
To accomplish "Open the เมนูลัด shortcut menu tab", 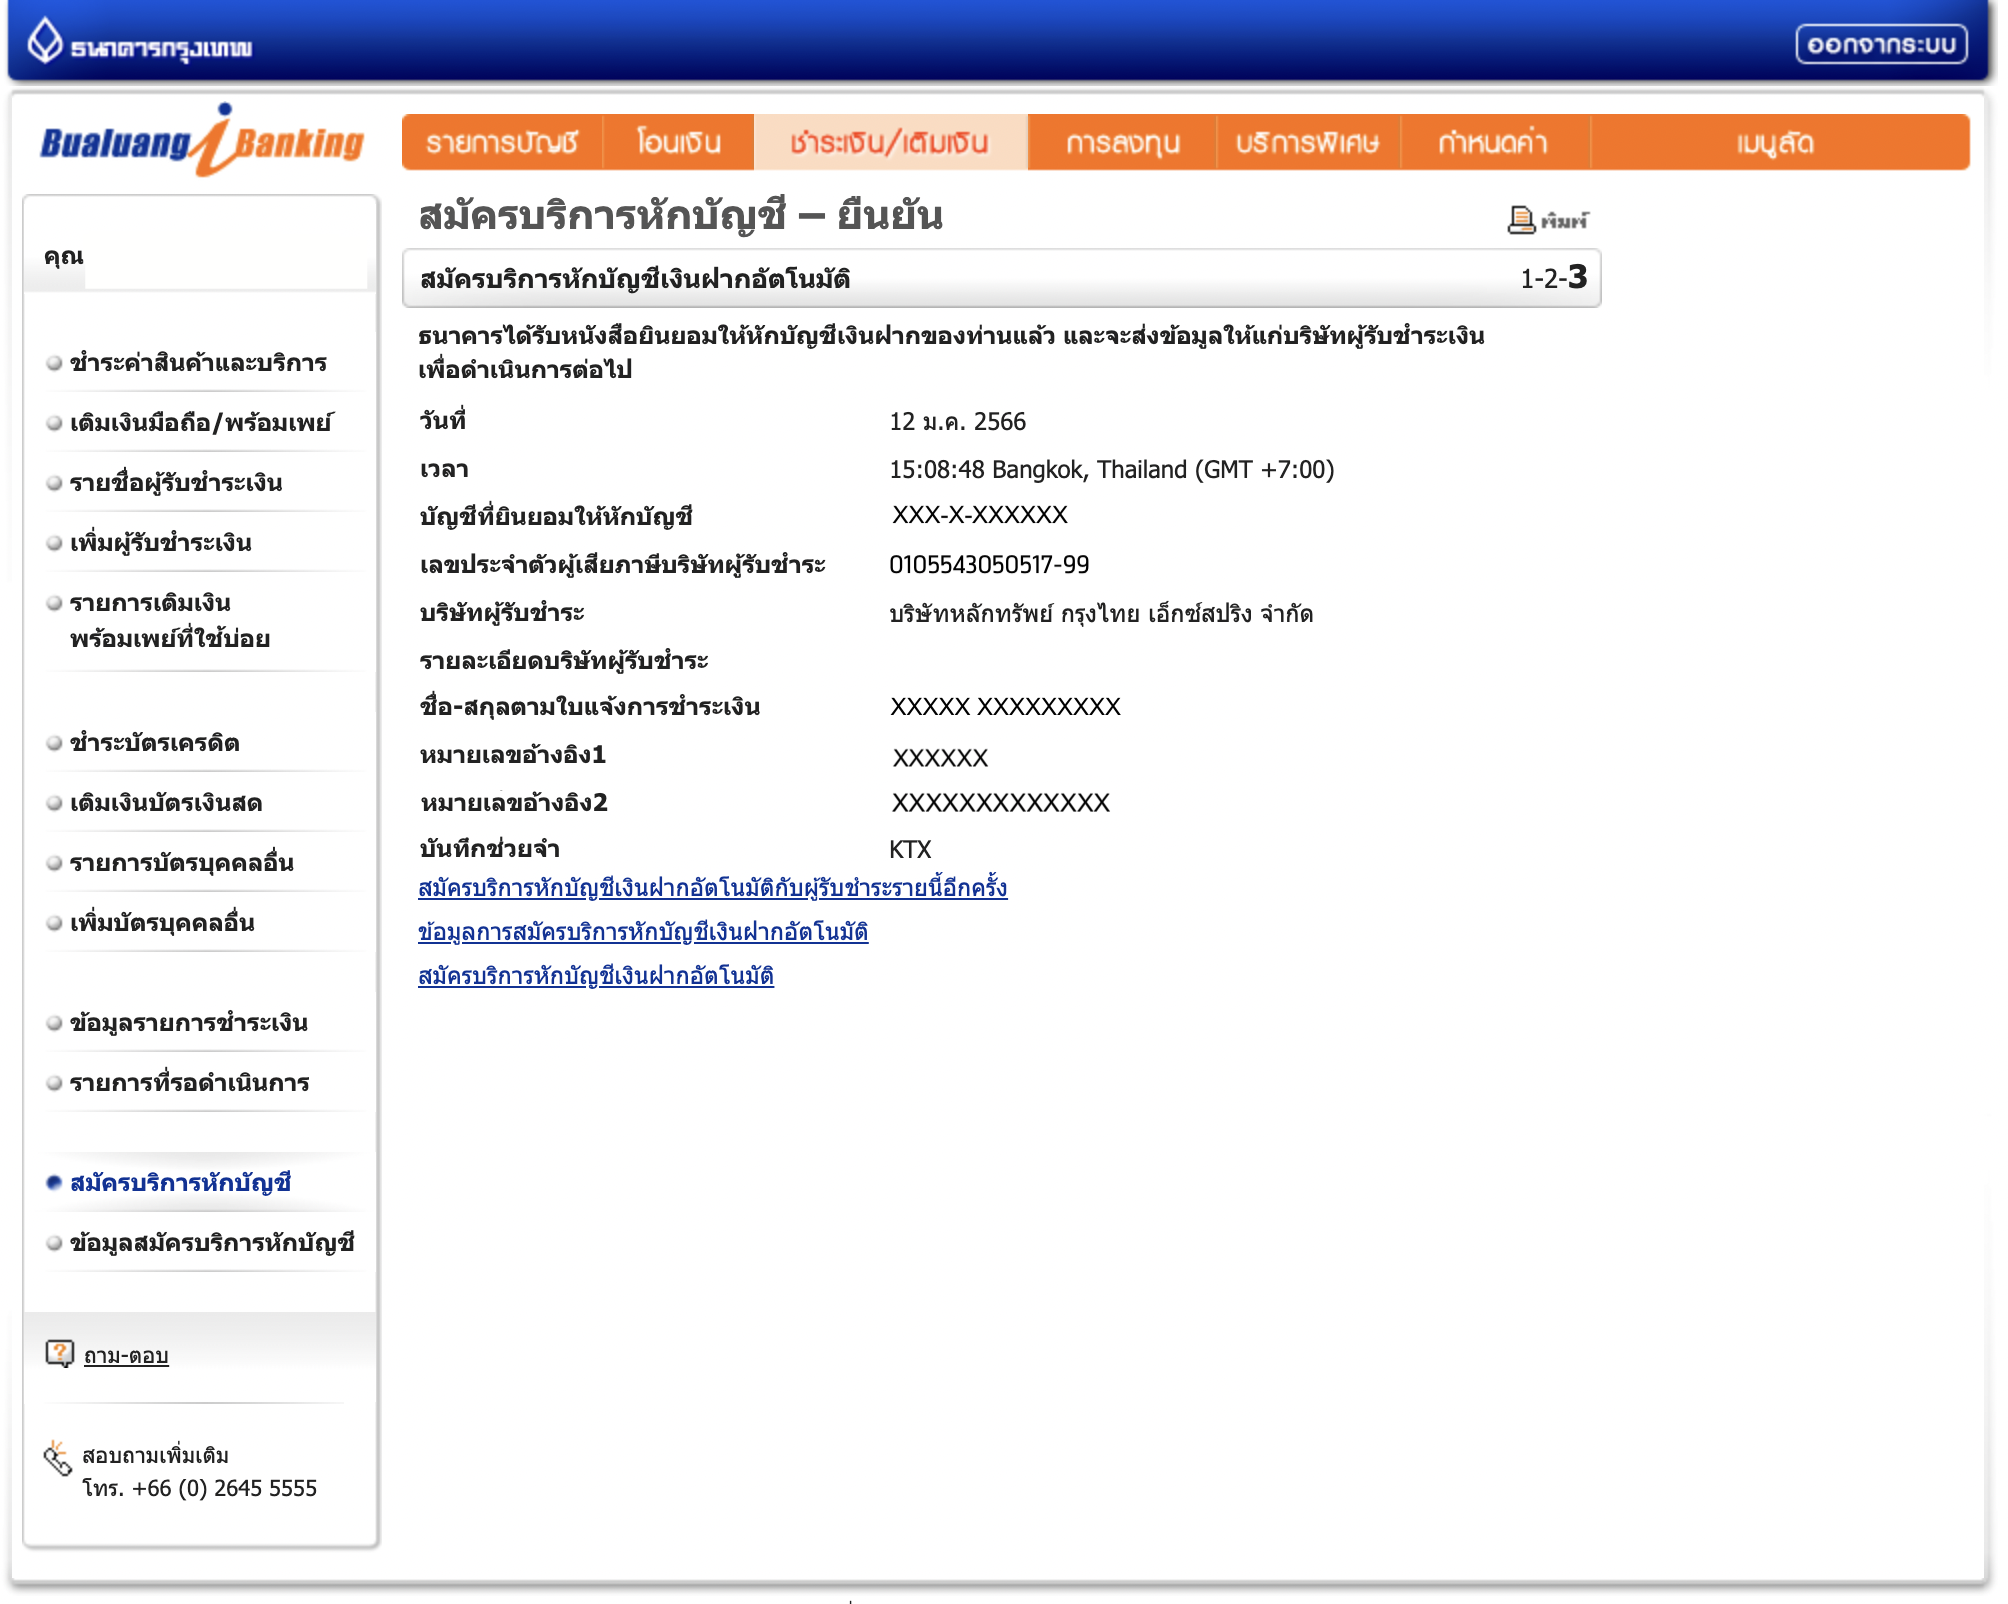I will click(1775, 143).
